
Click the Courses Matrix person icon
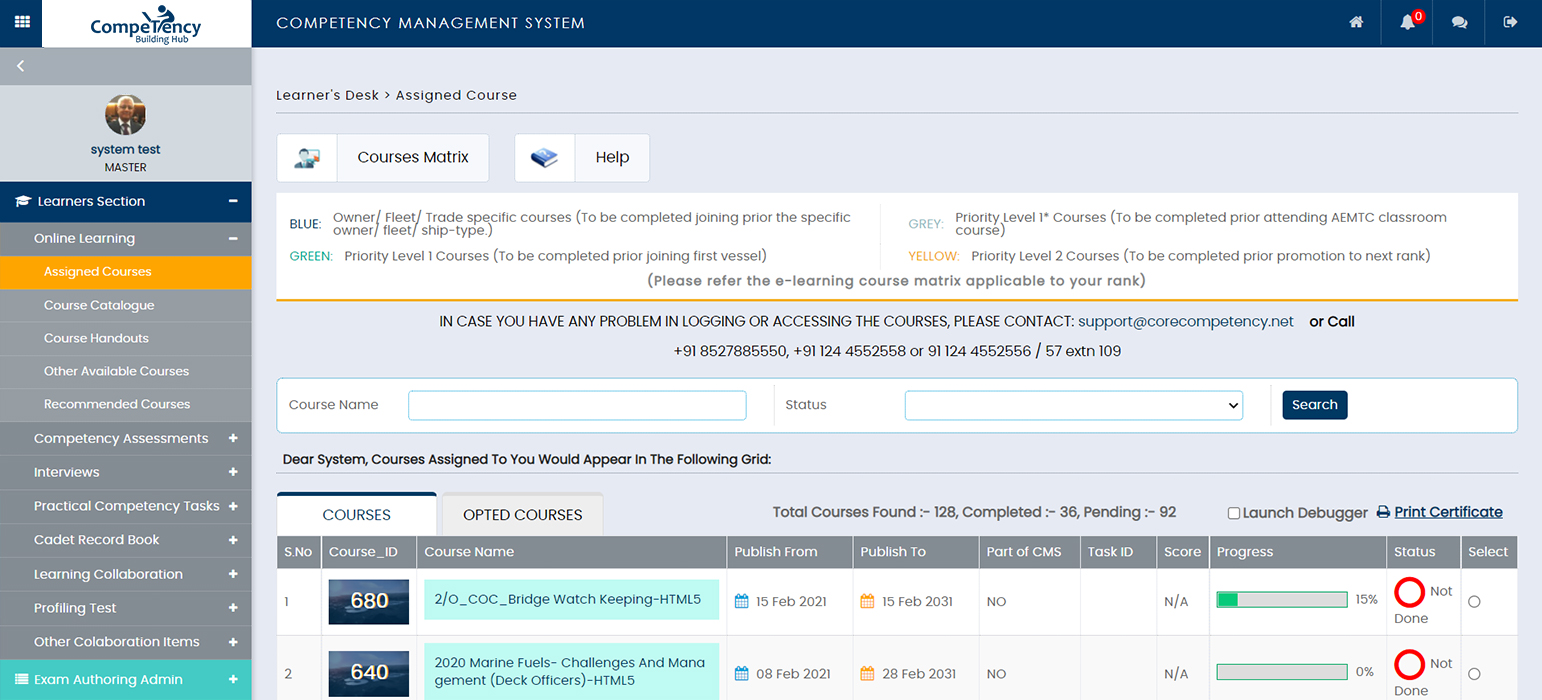[x=306, y=157]
